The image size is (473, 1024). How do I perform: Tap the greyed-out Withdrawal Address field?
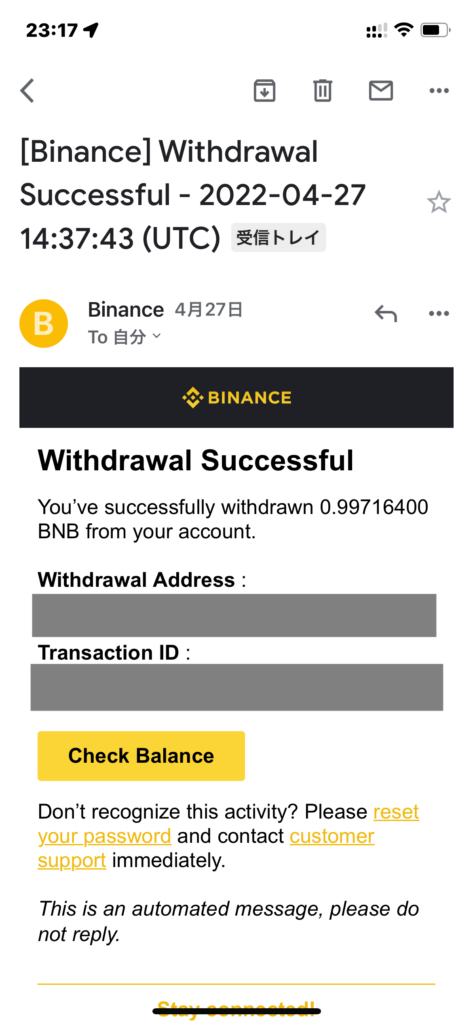click(x=234, y=615)
